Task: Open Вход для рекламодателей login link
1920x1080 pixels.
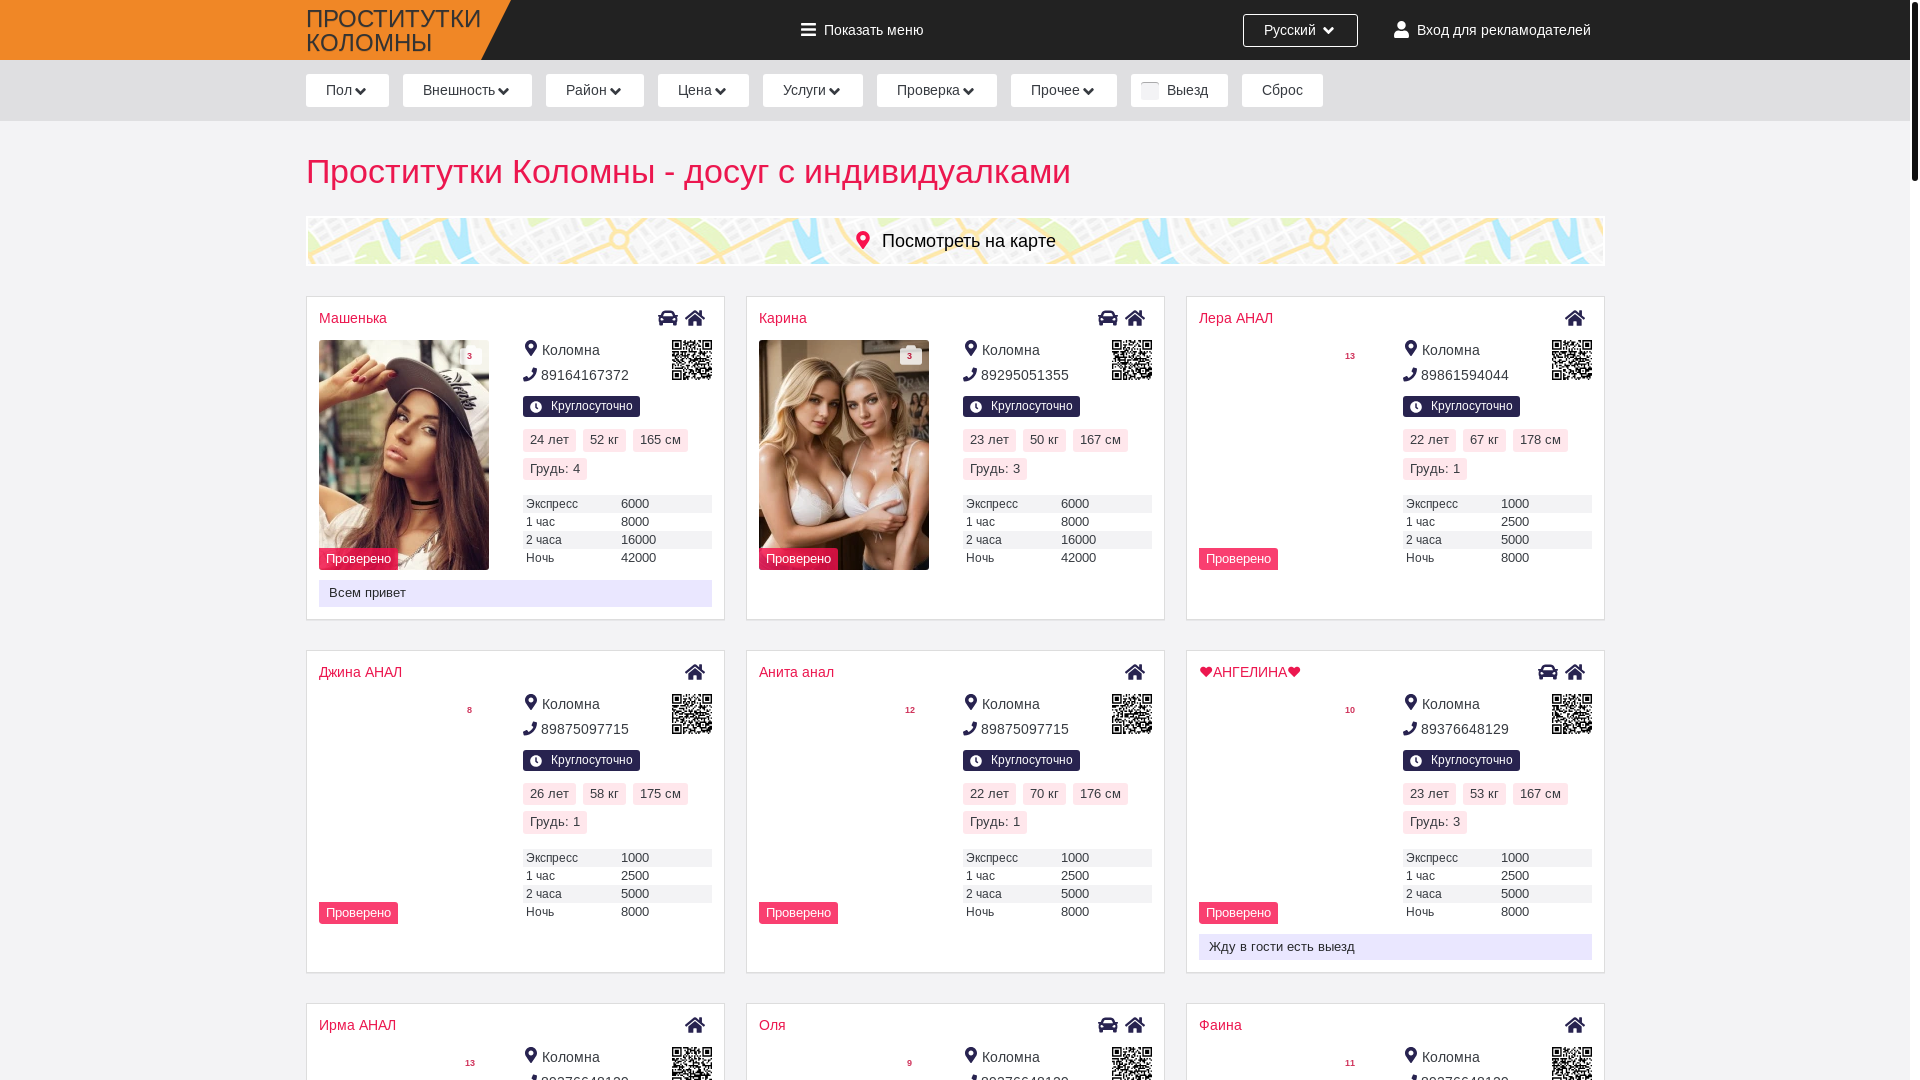Action: click(1492, 30)
